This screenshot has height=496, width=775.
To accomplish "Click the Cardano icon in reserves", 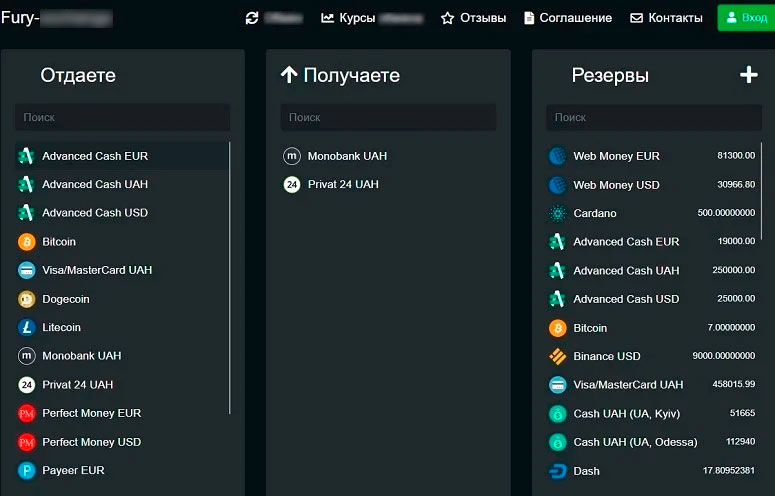I will [x=557, y=213].
